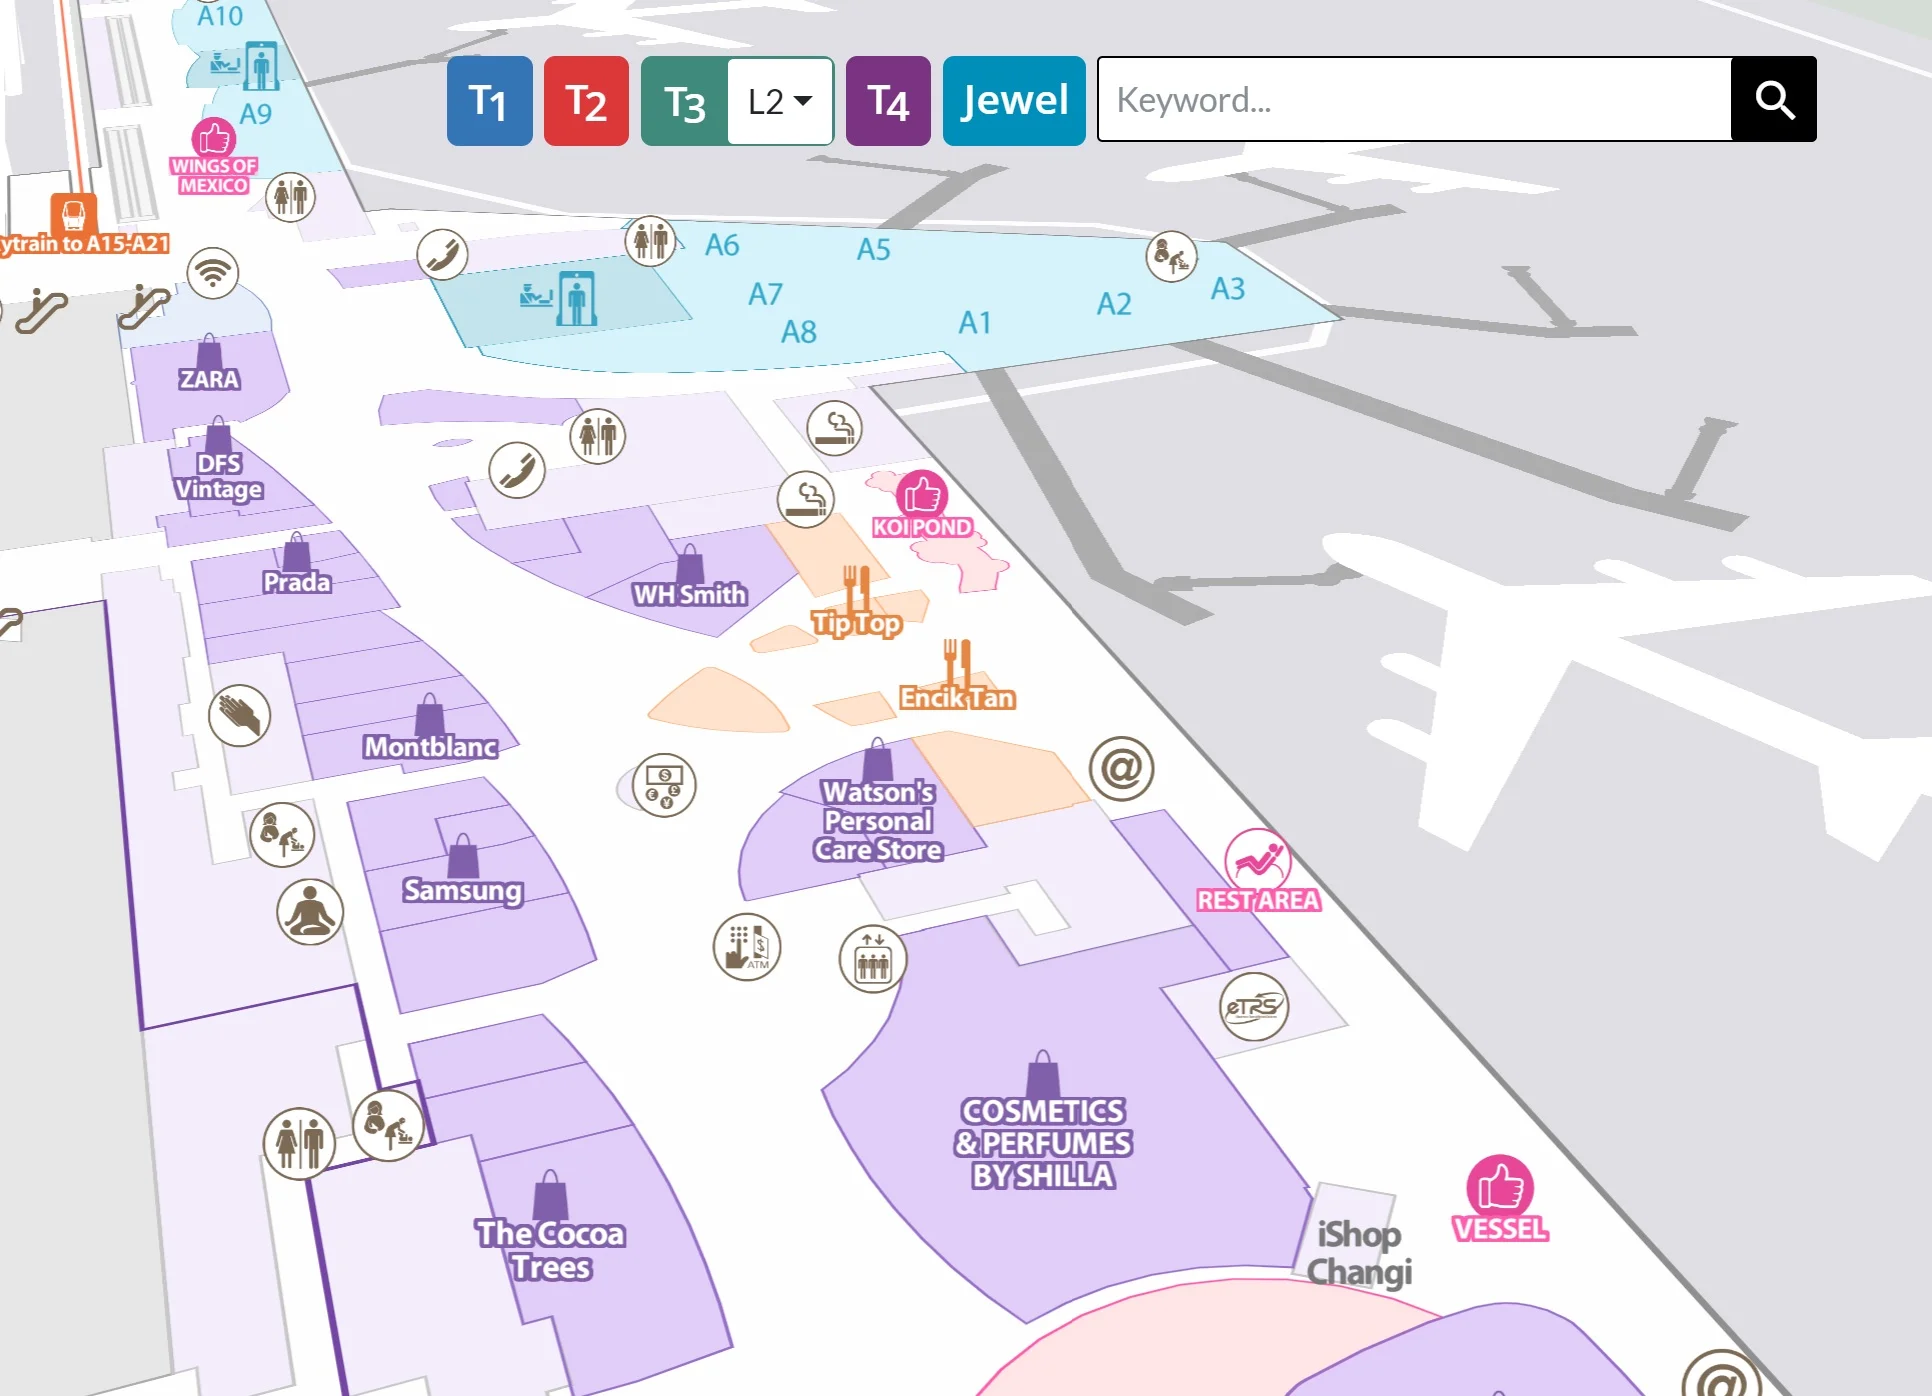The image size is (1932, 1396).
Task: Select the DFS Vintage shop label
Action: point(219,476)
